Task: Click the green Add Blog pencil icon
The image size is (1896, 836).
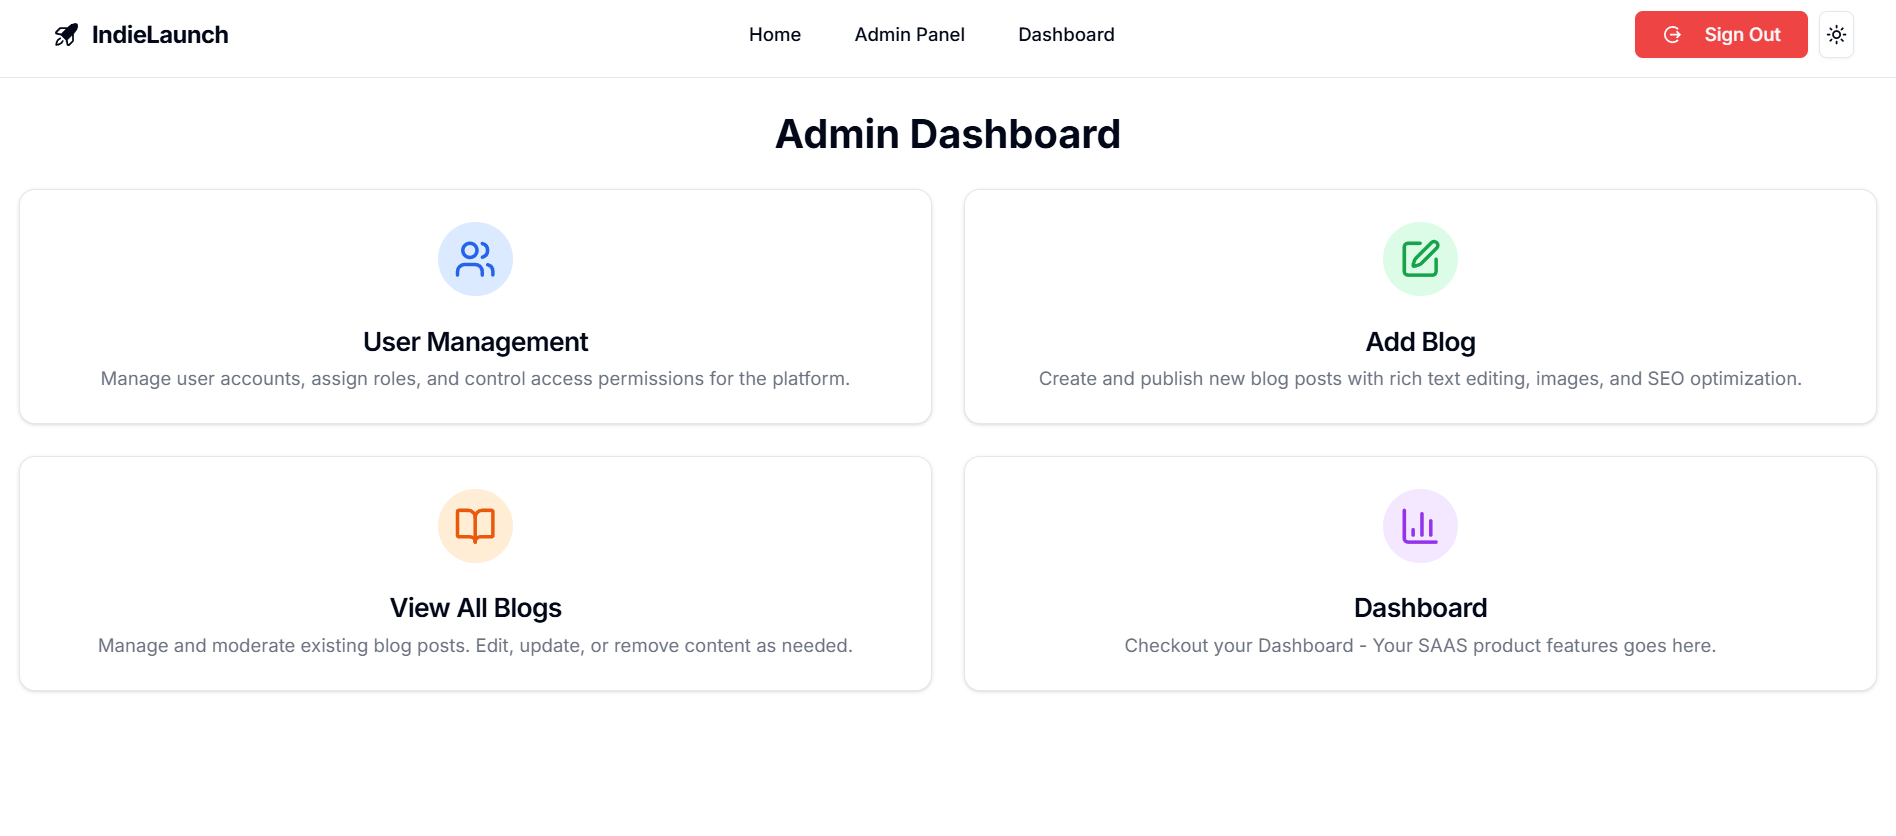Action: tap(1420, 259)
